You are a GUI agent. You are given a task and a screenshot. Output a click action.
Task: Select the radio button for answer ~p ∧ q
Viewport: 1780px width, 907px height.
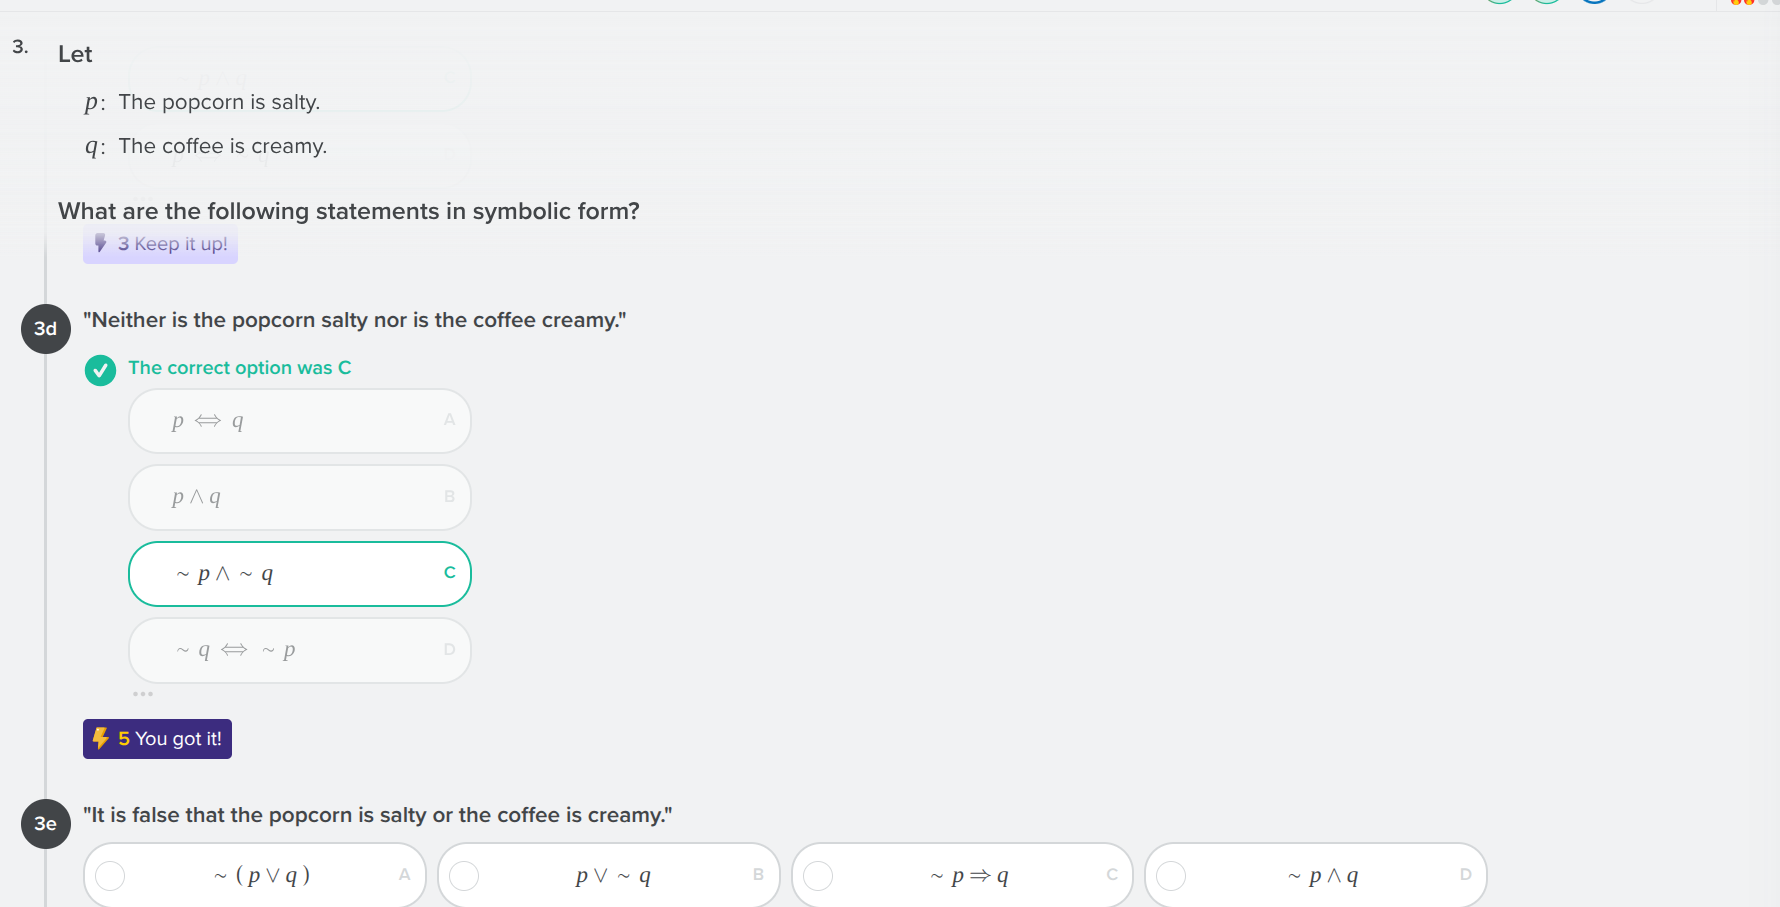click(x=1172, y=875)
